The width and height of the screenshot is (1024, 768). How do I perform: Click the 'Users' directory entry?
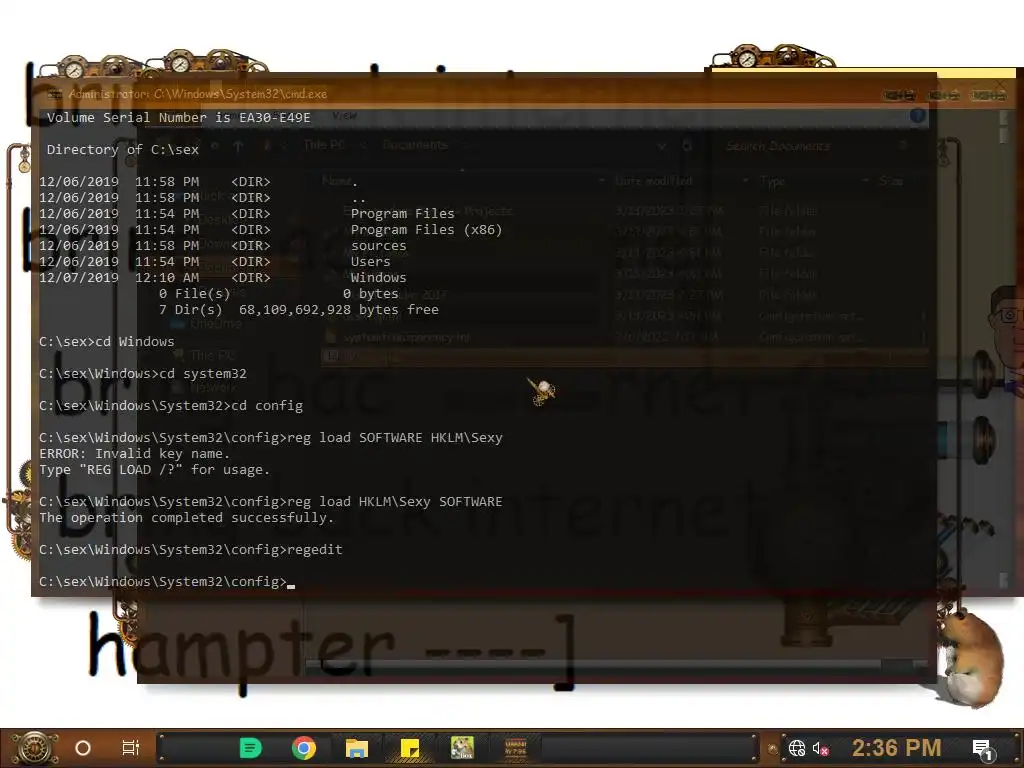(x=370, y=262)
